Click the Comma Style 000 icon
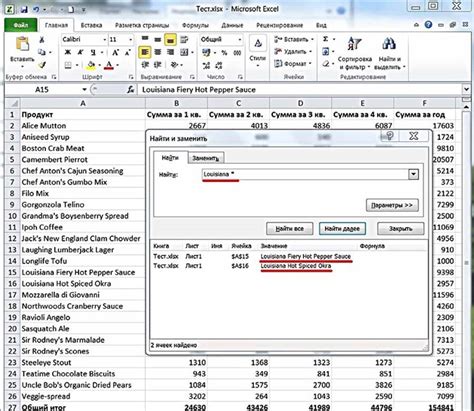The image size is (474, 411). click(237, 52)
